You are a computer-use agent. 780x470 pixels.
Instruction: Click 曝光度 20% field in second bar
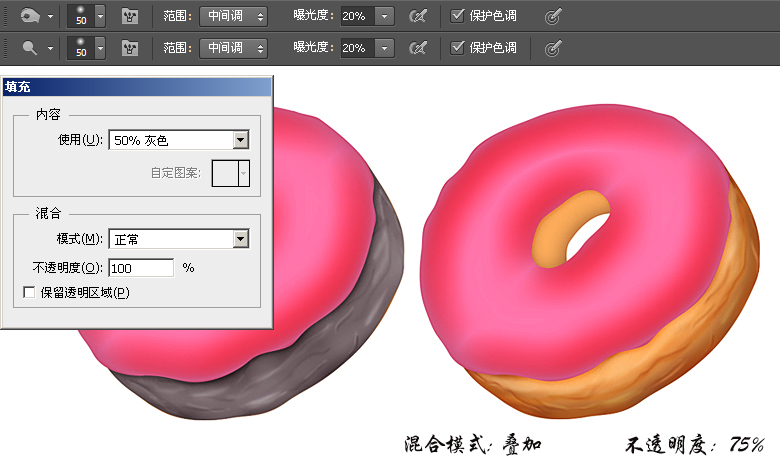pyautogui.click(x=357, y=48)
